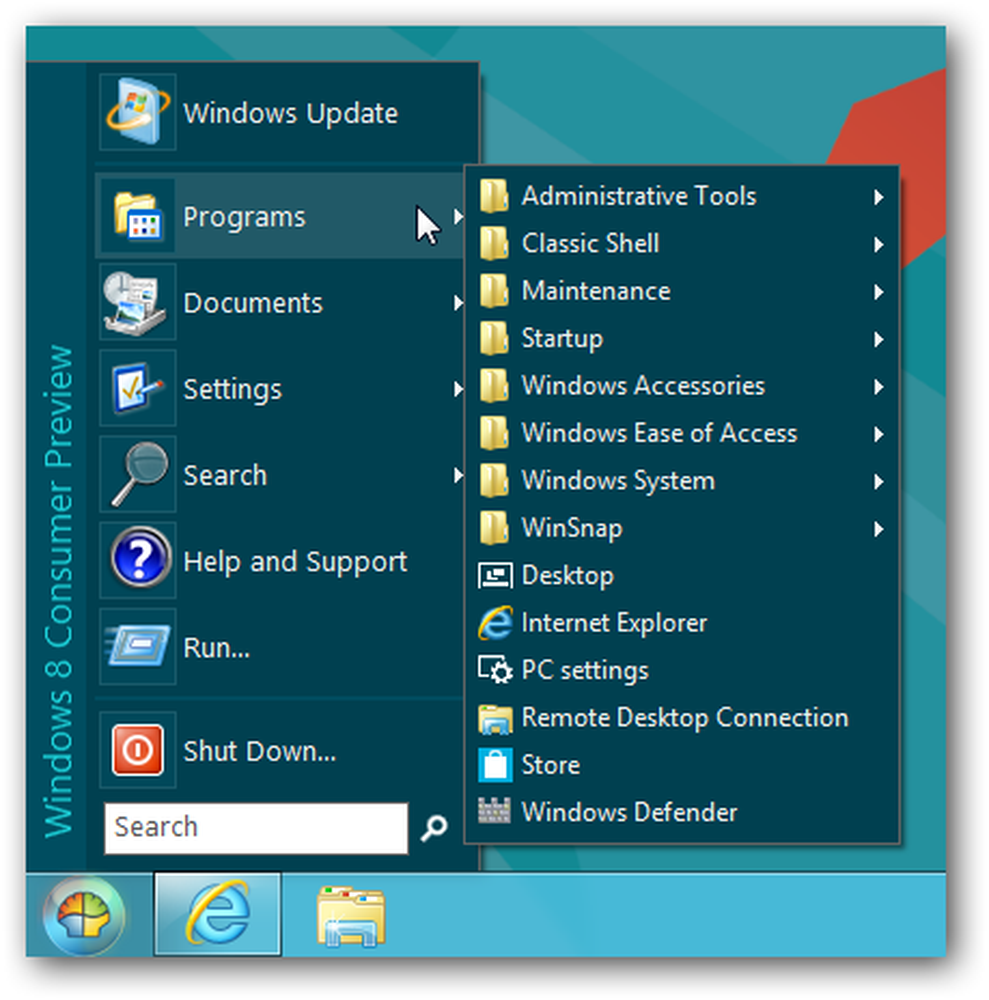Screen dimensions: 989x1000
Task: Expand the Maintenance submenu arrow
Action: [879, 292]
